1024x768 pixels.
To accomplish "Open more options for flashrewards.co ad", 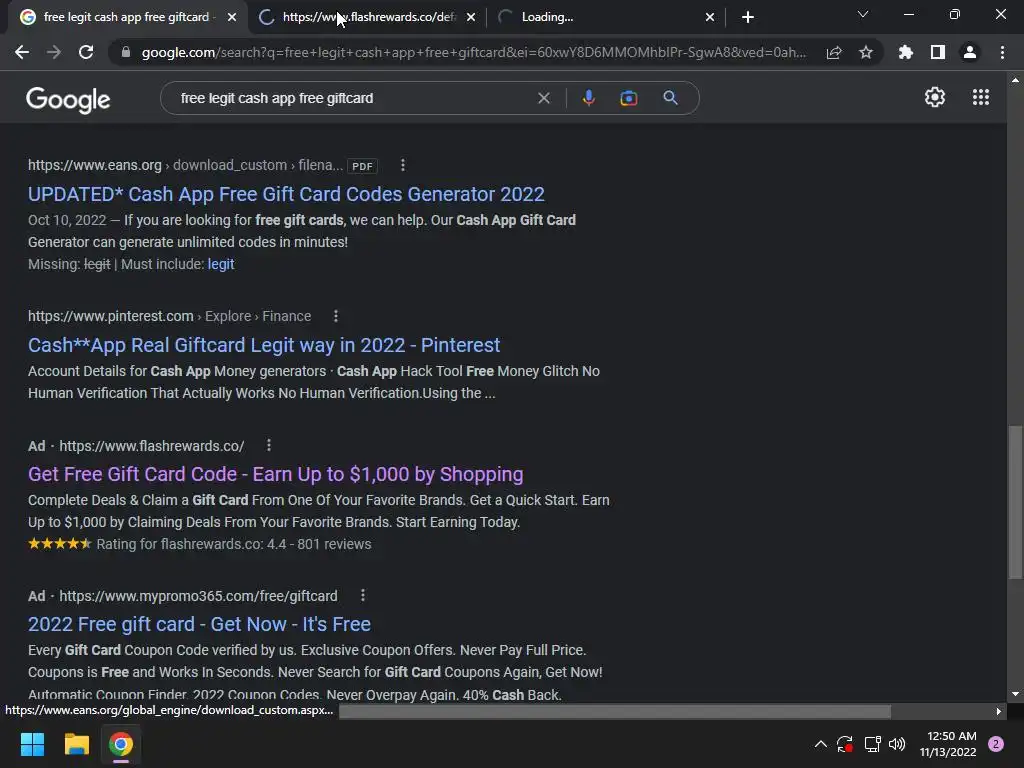I will coord(268,445).
